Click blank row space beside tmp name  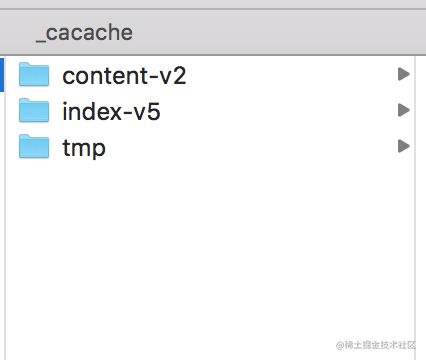(x=252, y=146)
